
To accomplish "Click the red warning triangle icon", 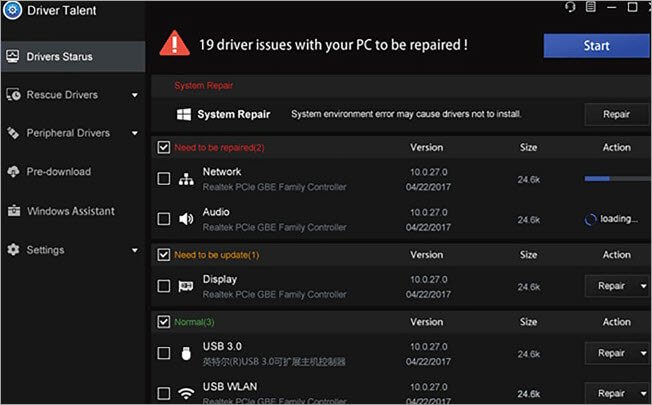I will click(175, 43).
